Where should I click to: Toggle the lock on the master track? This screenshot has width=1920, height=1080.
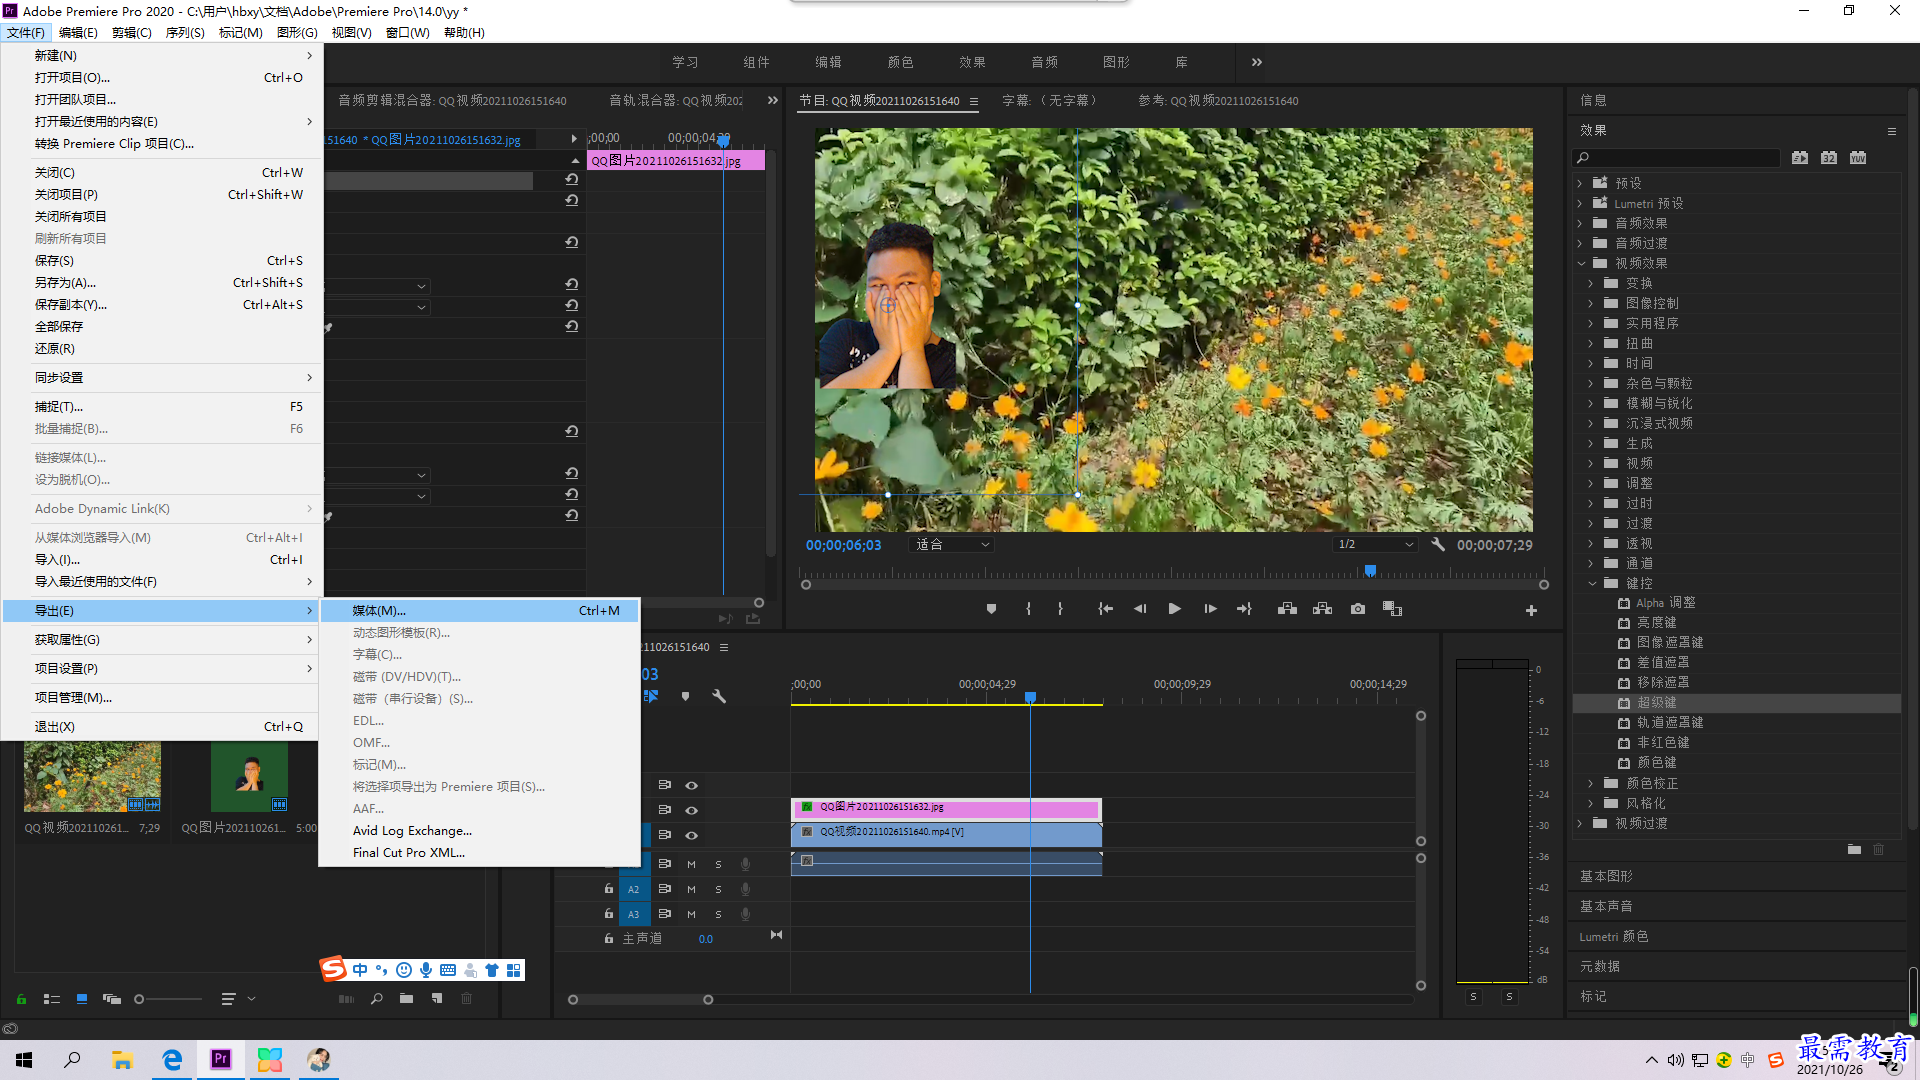(x=608, y=938)
